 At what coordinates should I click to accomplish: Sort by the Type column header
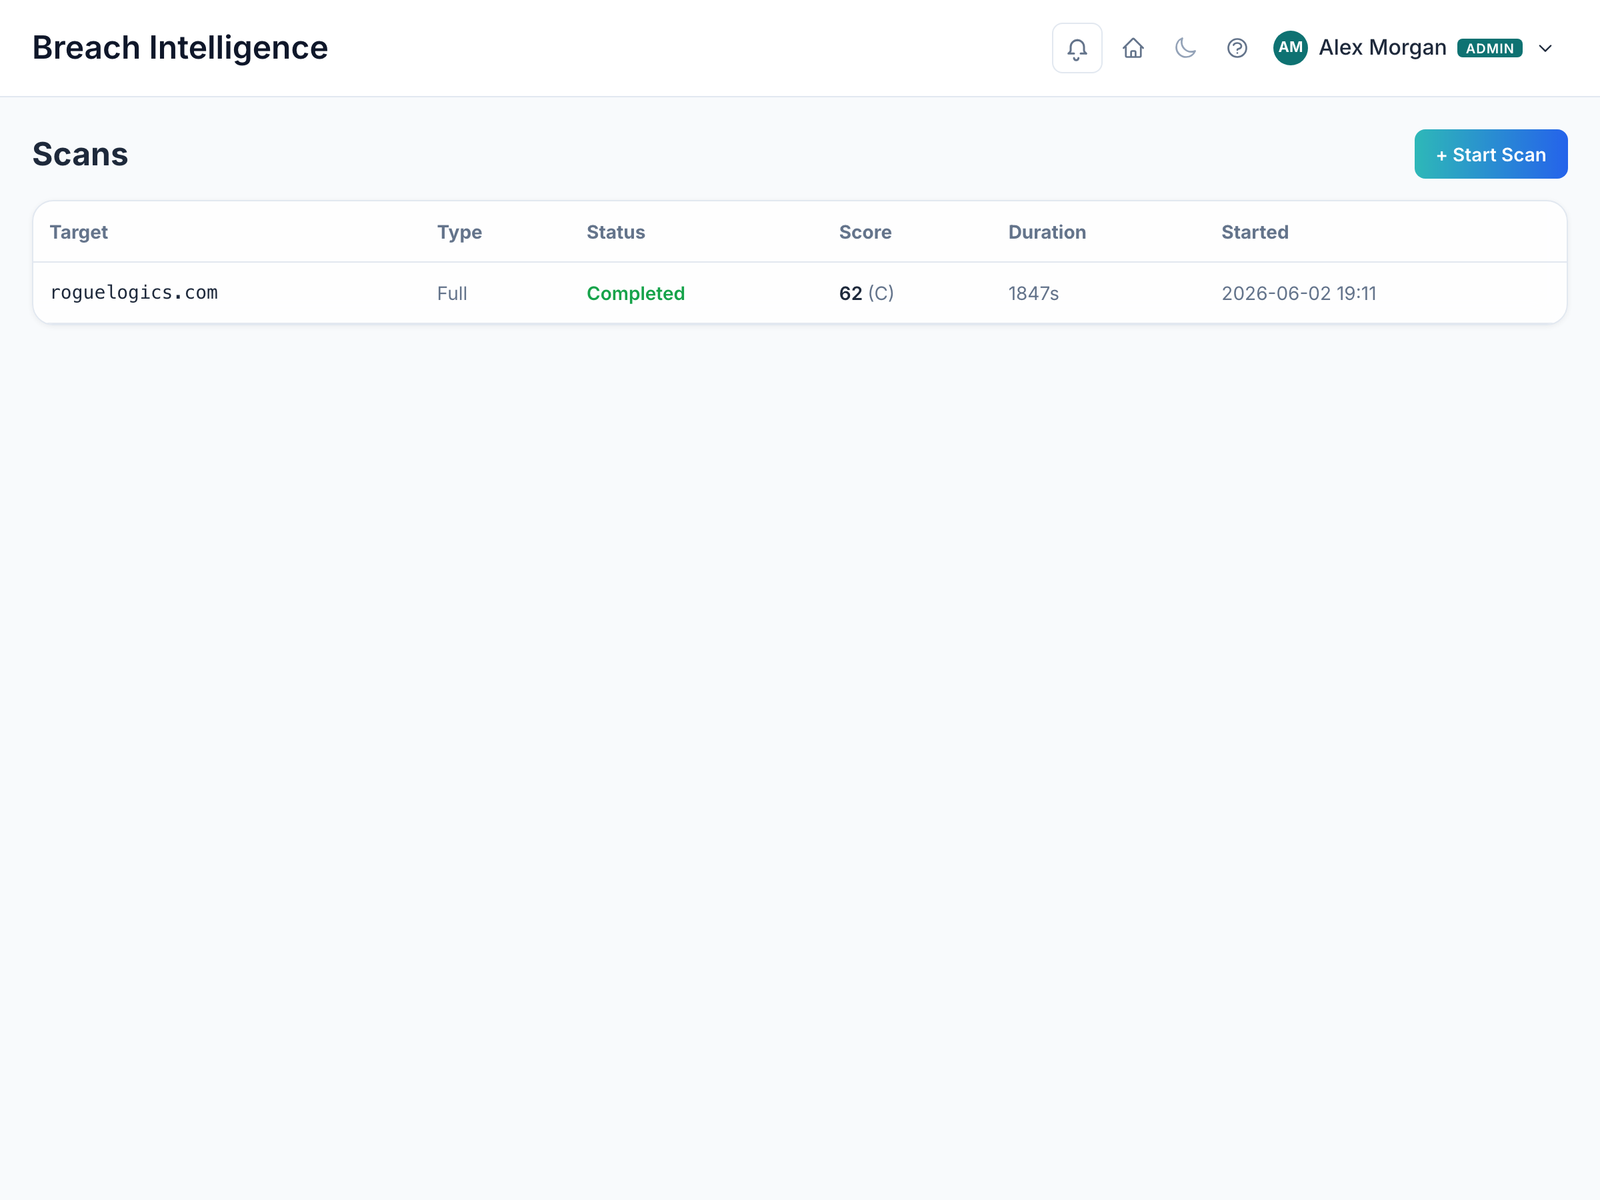(x=459, y=232)
